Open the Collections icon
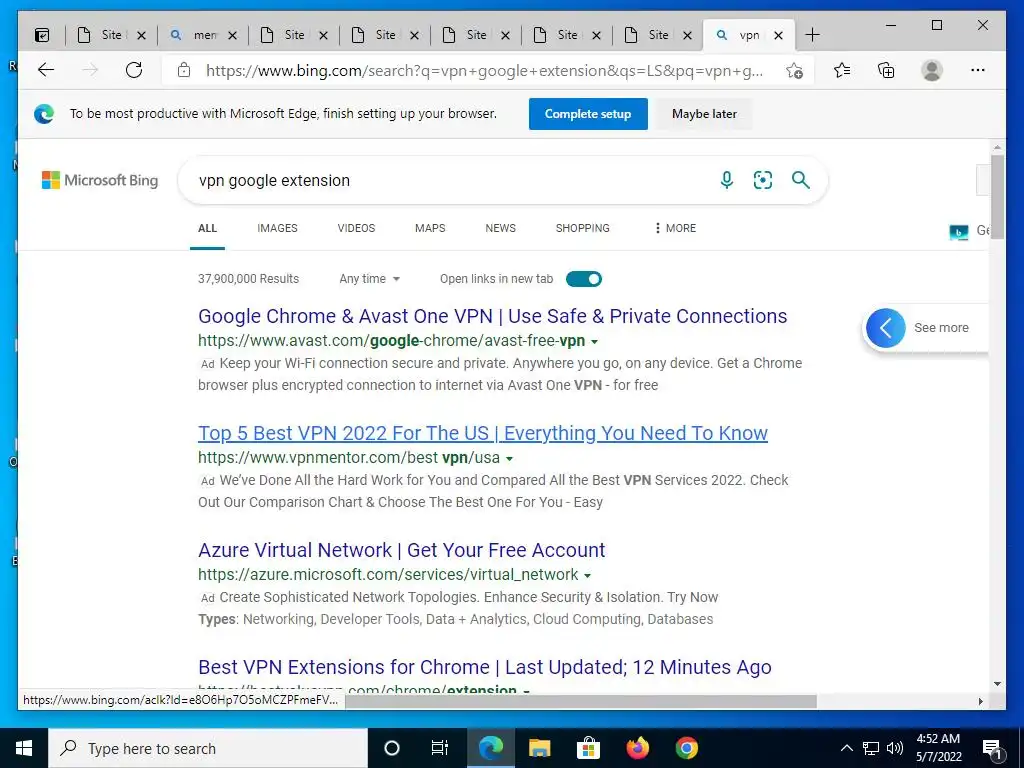This screenshot has width=1024, height=768. [886, 70]
